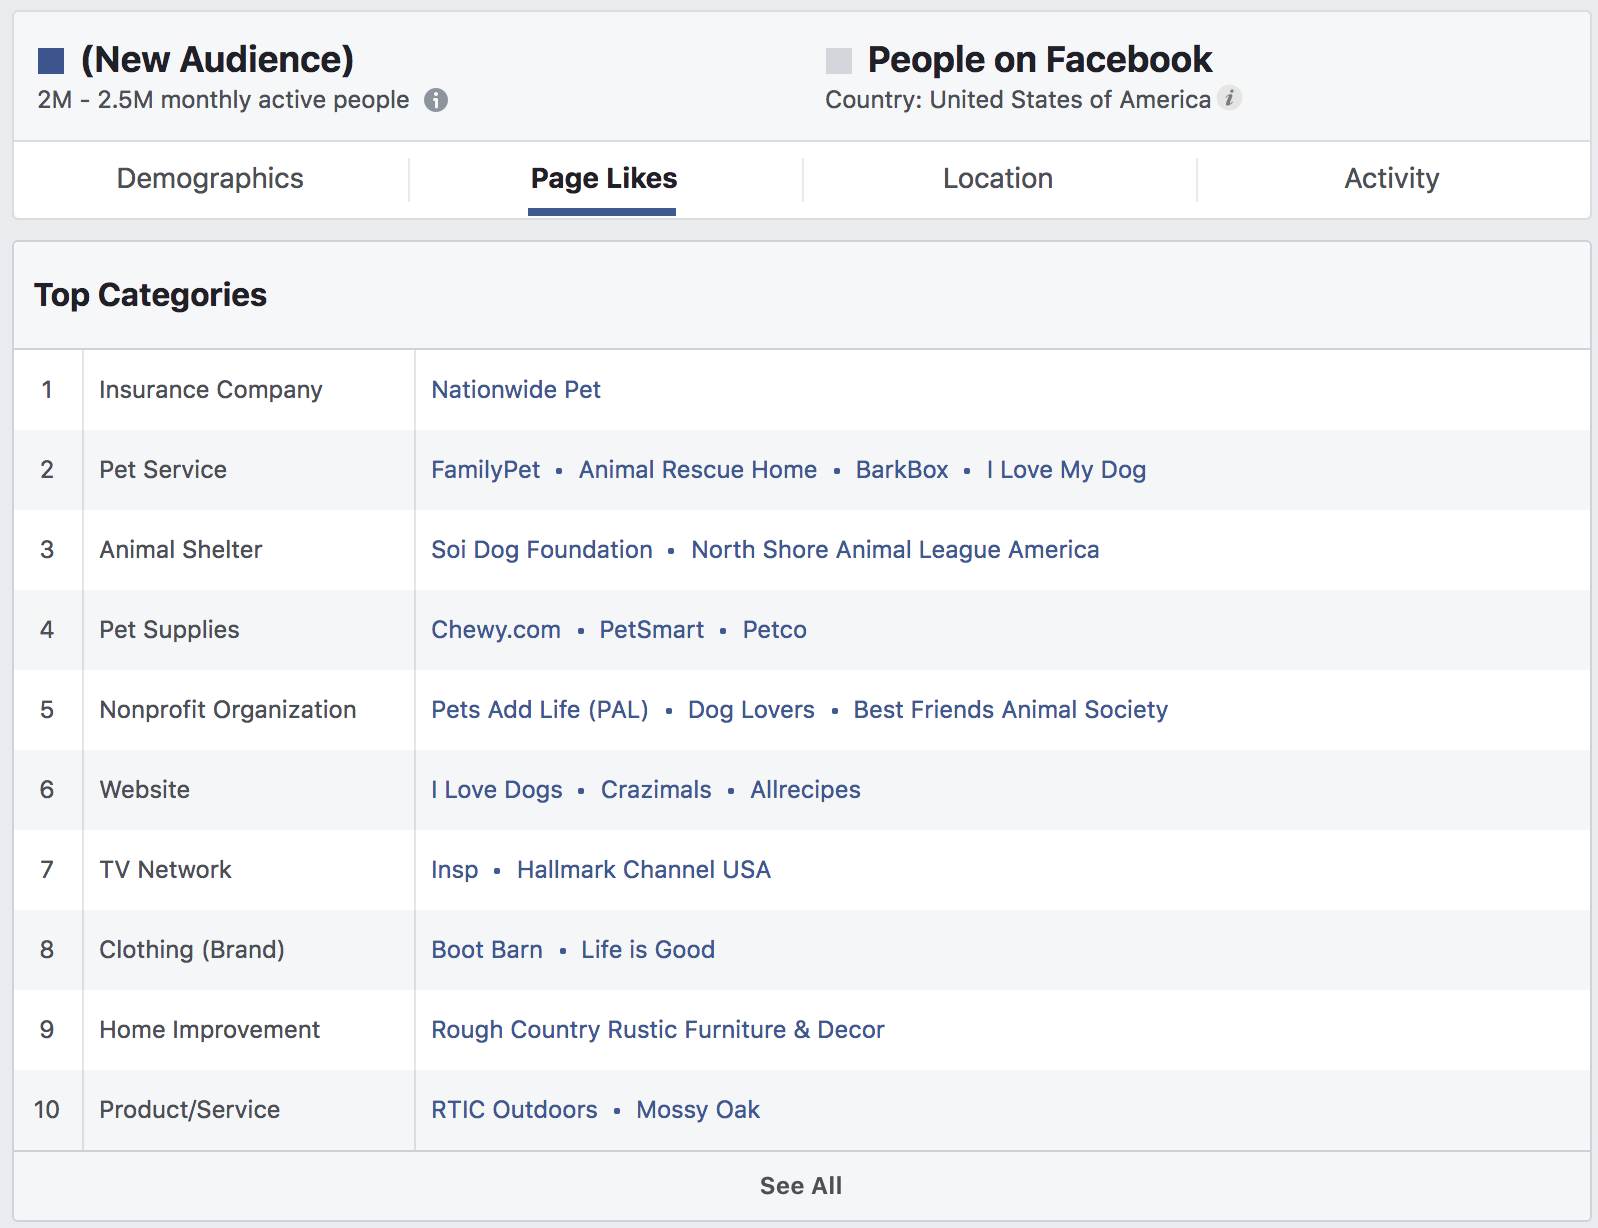Click the blue New Audience color square

coord(51,61)
